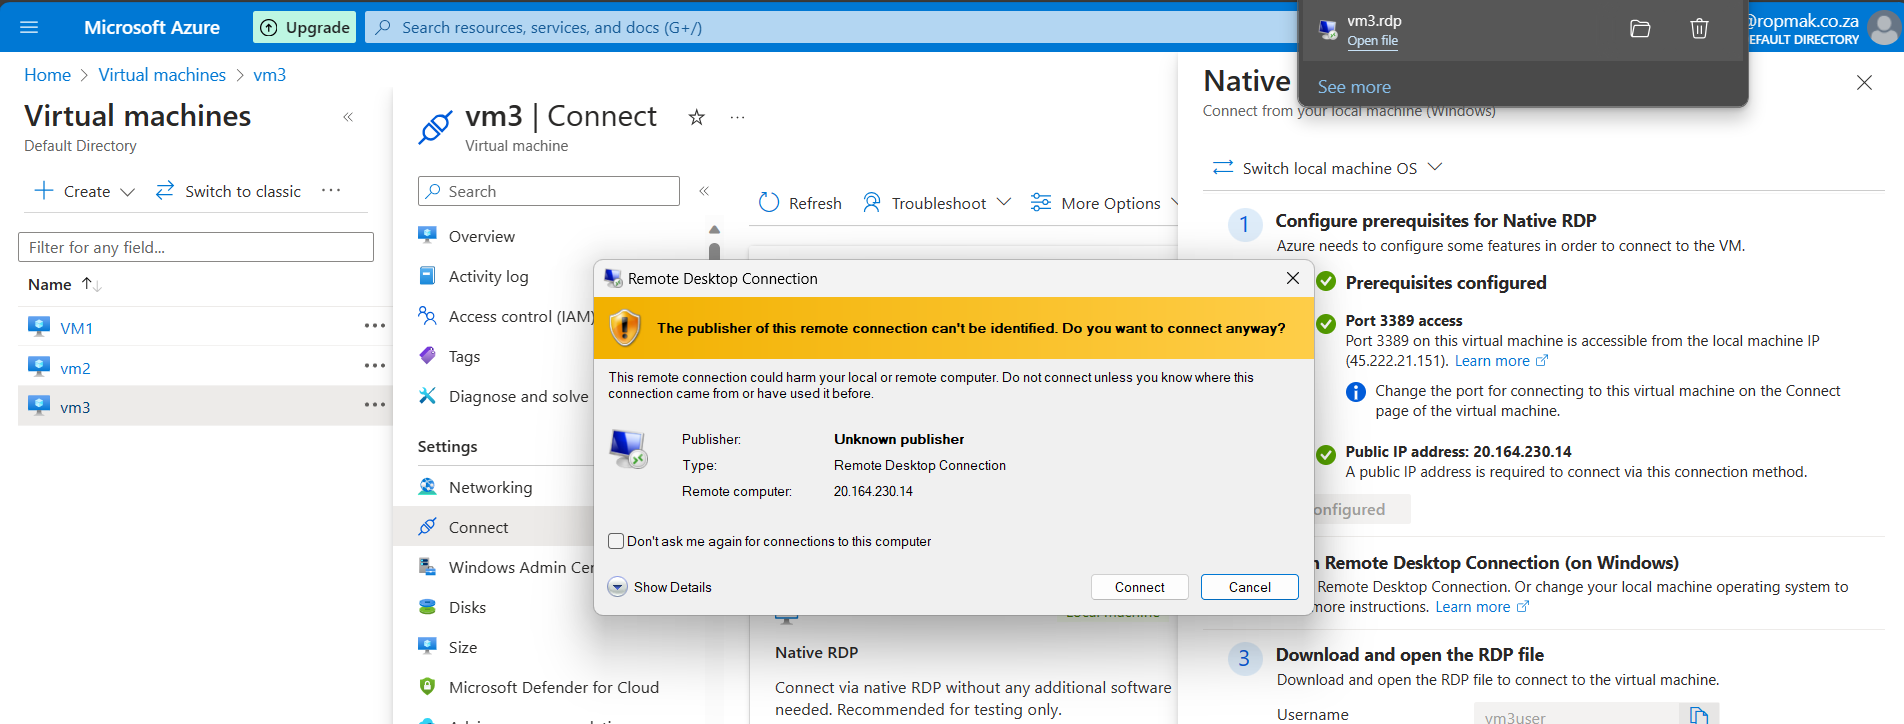Screen dimensions: 1904x724
Task: Click Learn more under Remote Desktop Connection step
Action: click(x=1482, y=607)
